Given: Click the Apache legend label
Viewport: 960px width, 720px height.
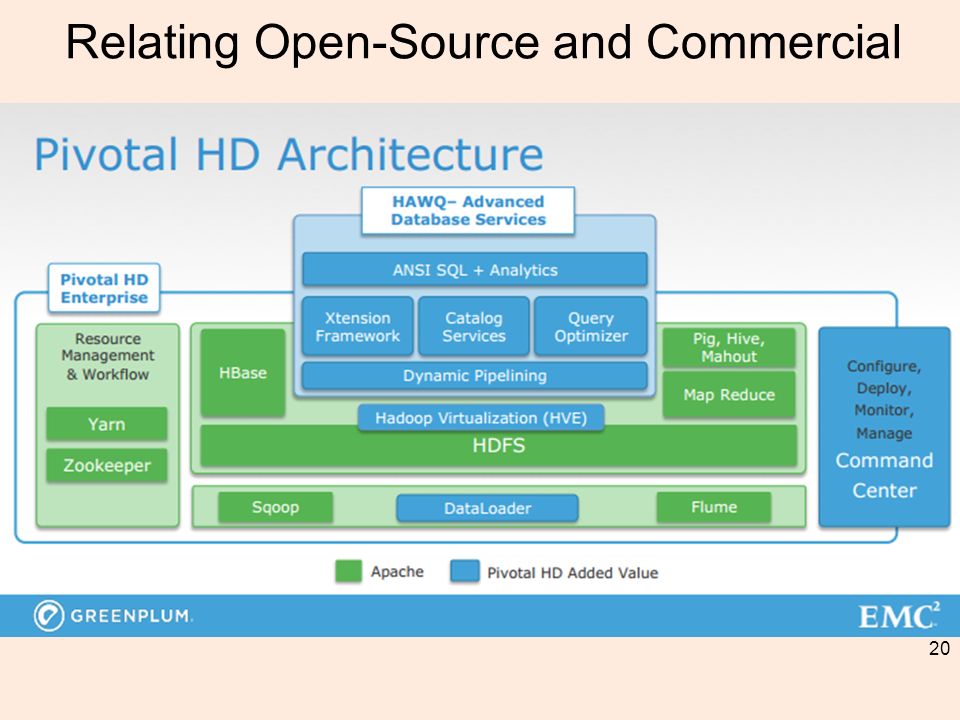Looking at the screenshot, I should click(397, 572).
